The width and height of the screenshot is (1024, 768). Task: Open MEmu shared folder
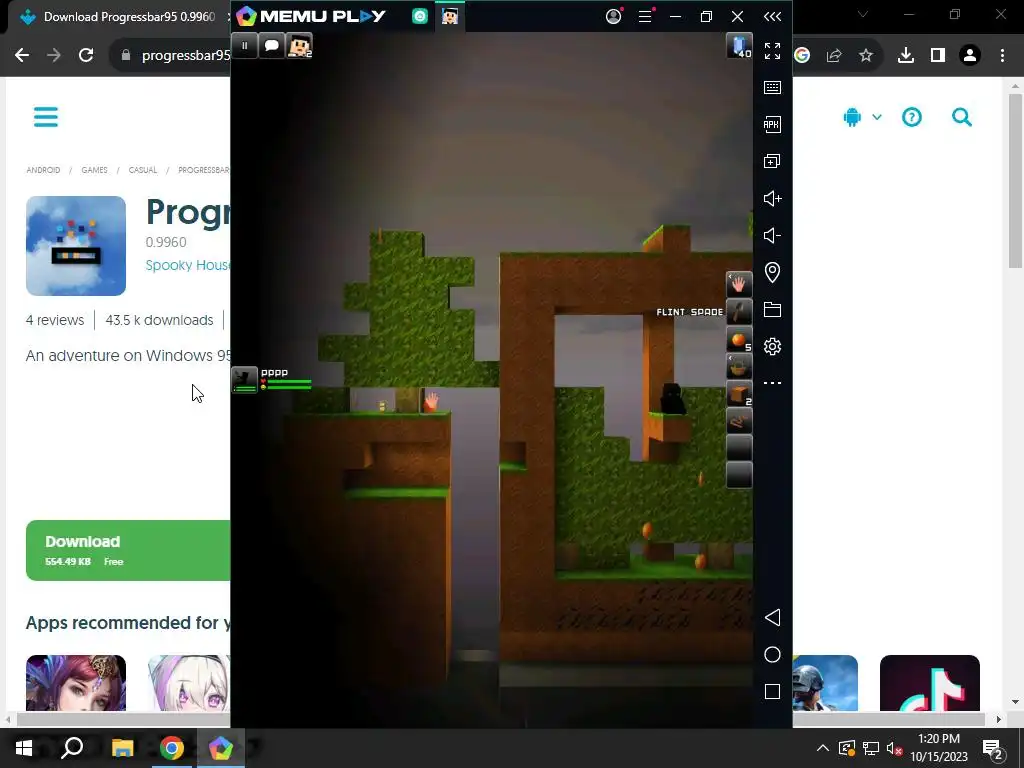(x=772, y=310)
